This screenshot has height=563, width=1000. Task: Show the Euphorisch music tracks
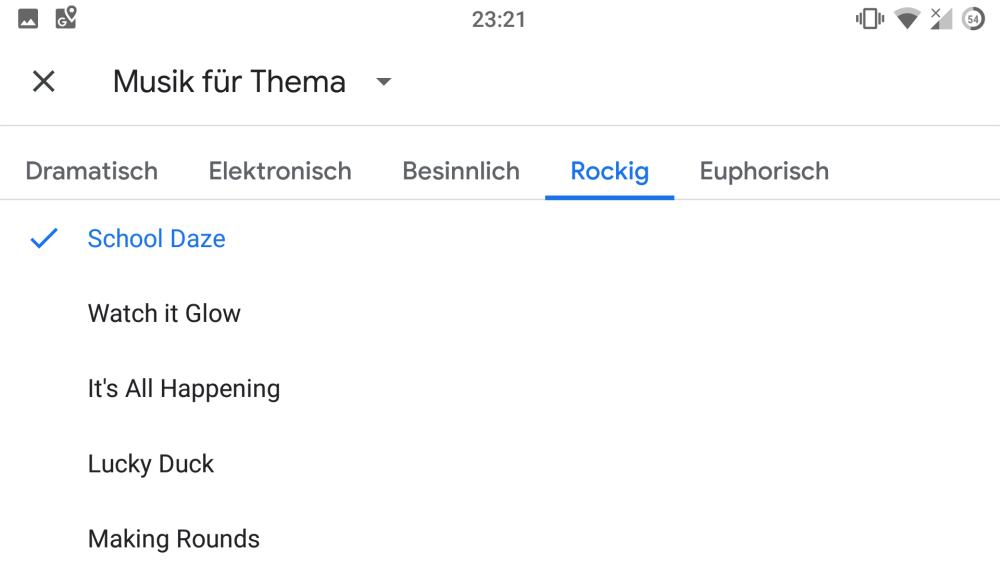tap(764, 171)
